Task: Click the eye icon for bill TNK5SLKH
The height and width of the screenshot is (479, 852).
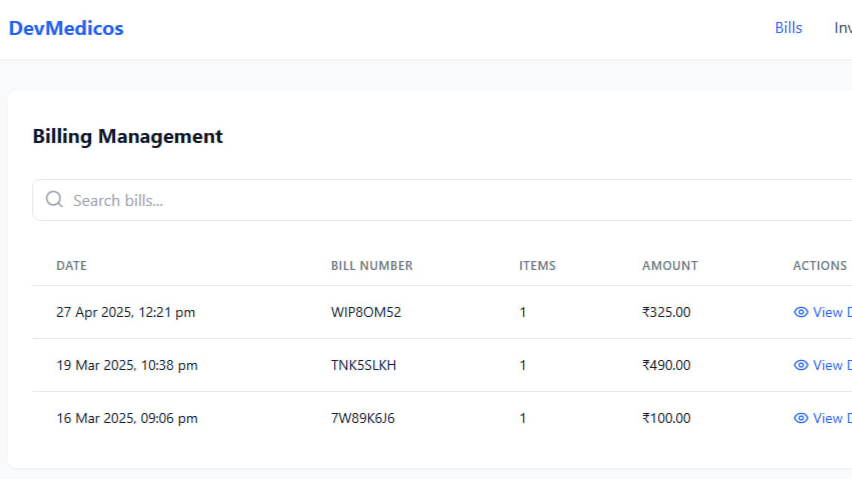Action: 800,365
